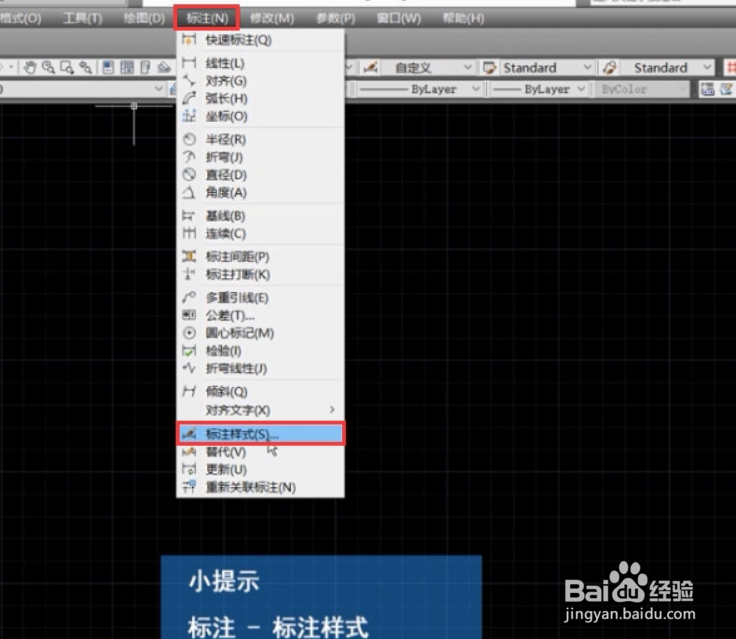The width and height of the screenshot is (736, 639).
Task: Select 角度(A) angular dimension
Action: [x=261, y=192]
